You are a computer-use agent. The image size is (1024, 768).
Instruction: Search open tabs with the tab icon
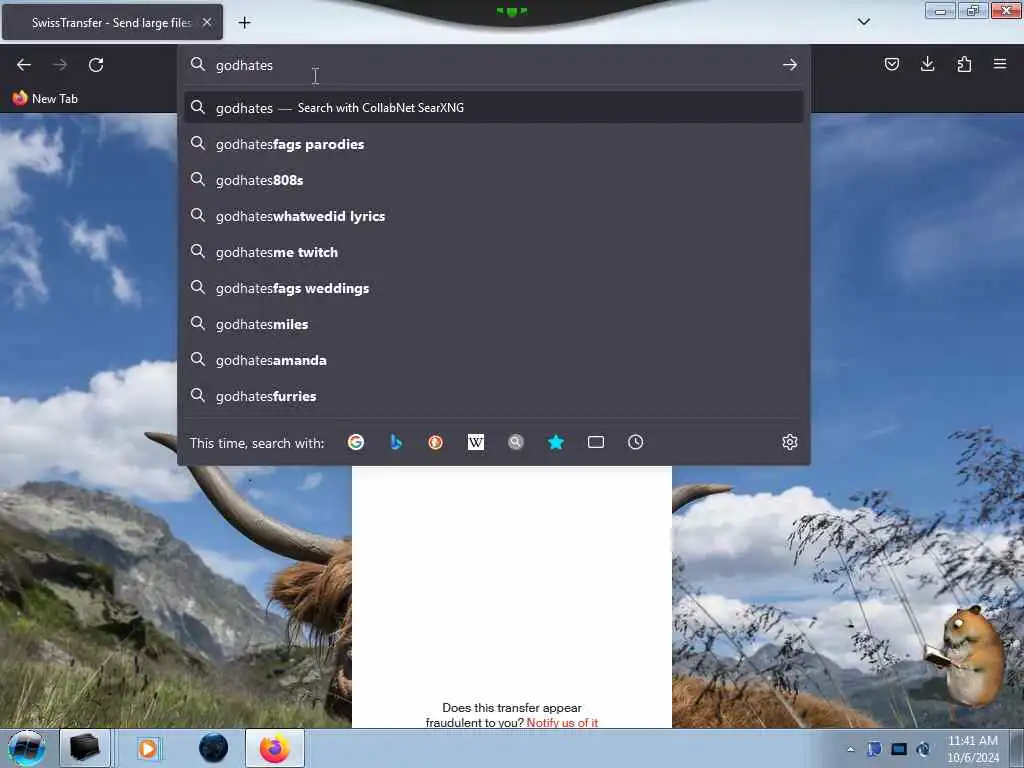pos(596,442)
